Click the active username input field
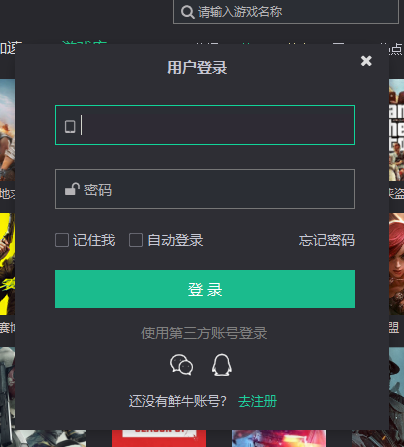Image resolution: width=404 pixels, height=447 pixels. click(205, 125)
